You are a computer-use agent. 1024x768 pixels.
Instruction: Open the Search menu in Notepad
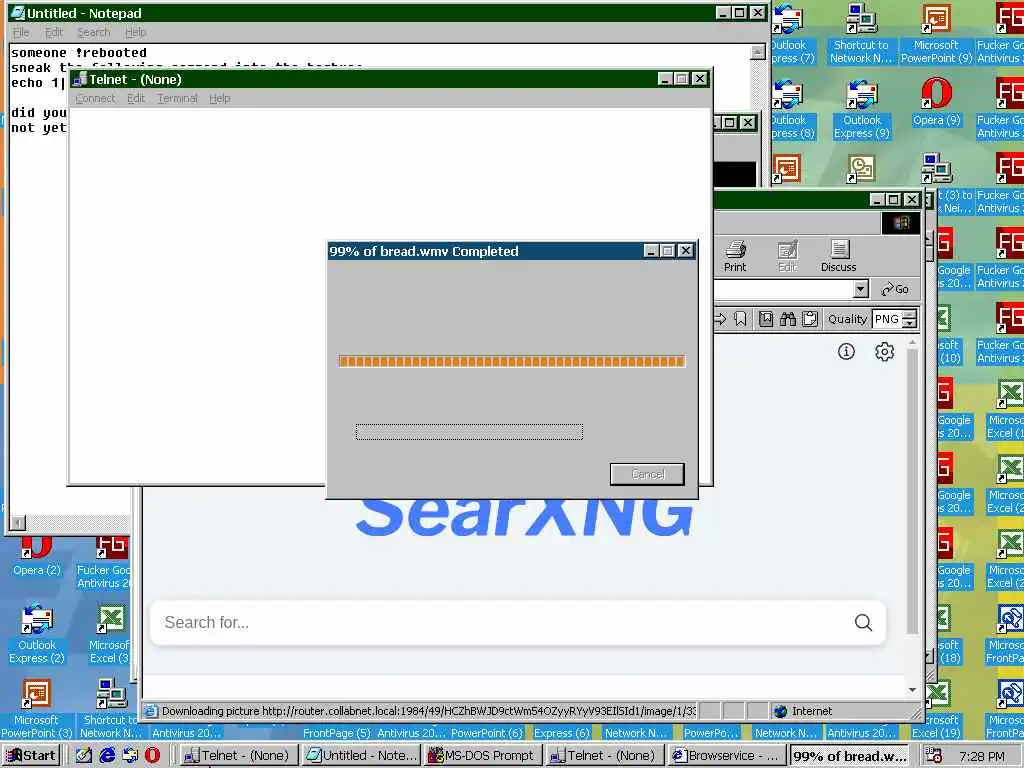(93, 32)
